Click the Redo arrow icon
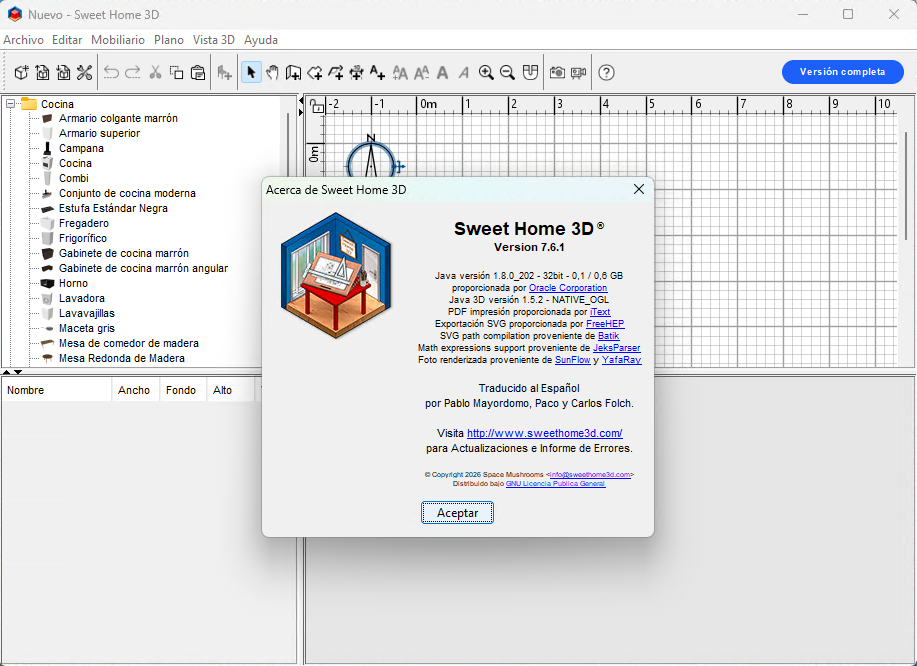This screenshot has width=917, height=666. [x=133, y=73]
